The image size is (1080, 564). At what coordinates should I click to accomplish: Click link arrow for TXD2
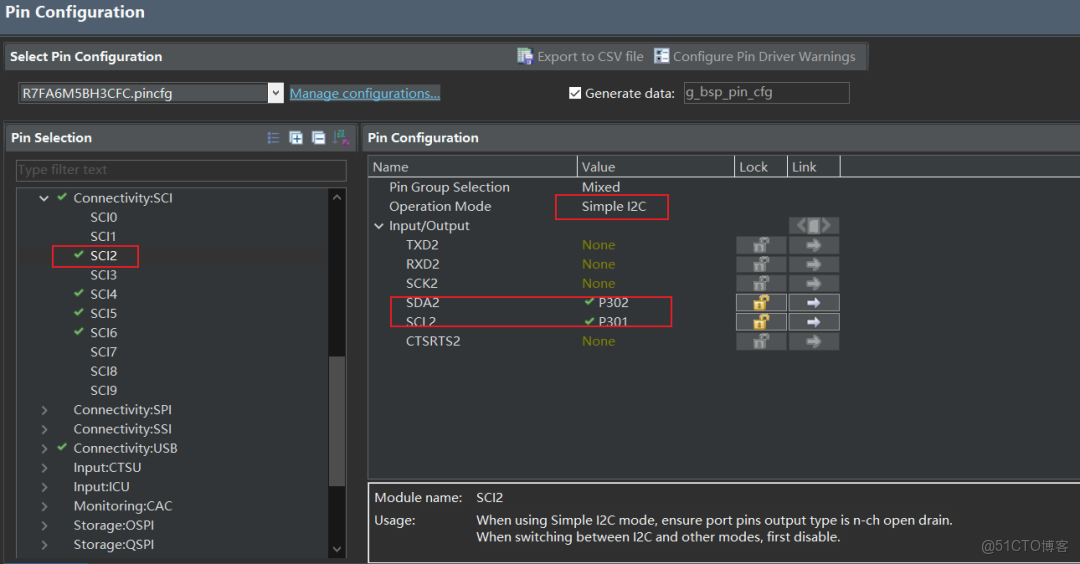click(813, 245)
